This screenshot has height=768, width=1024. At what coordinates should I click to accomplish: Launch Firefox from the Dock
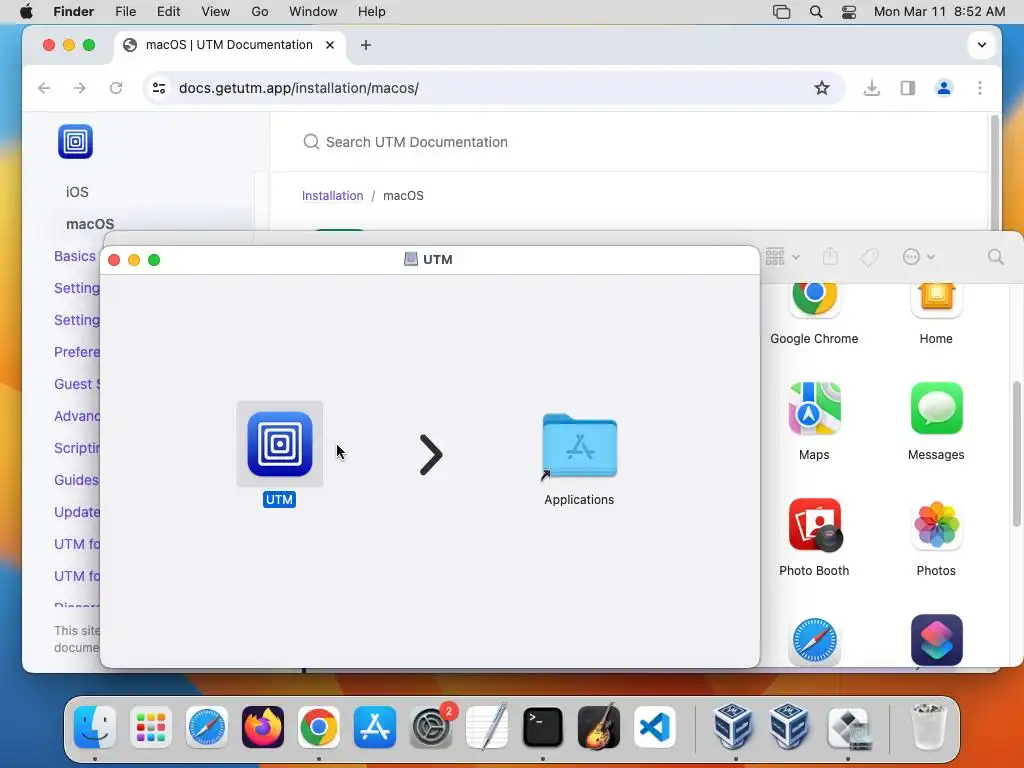[x=263, y=727]
